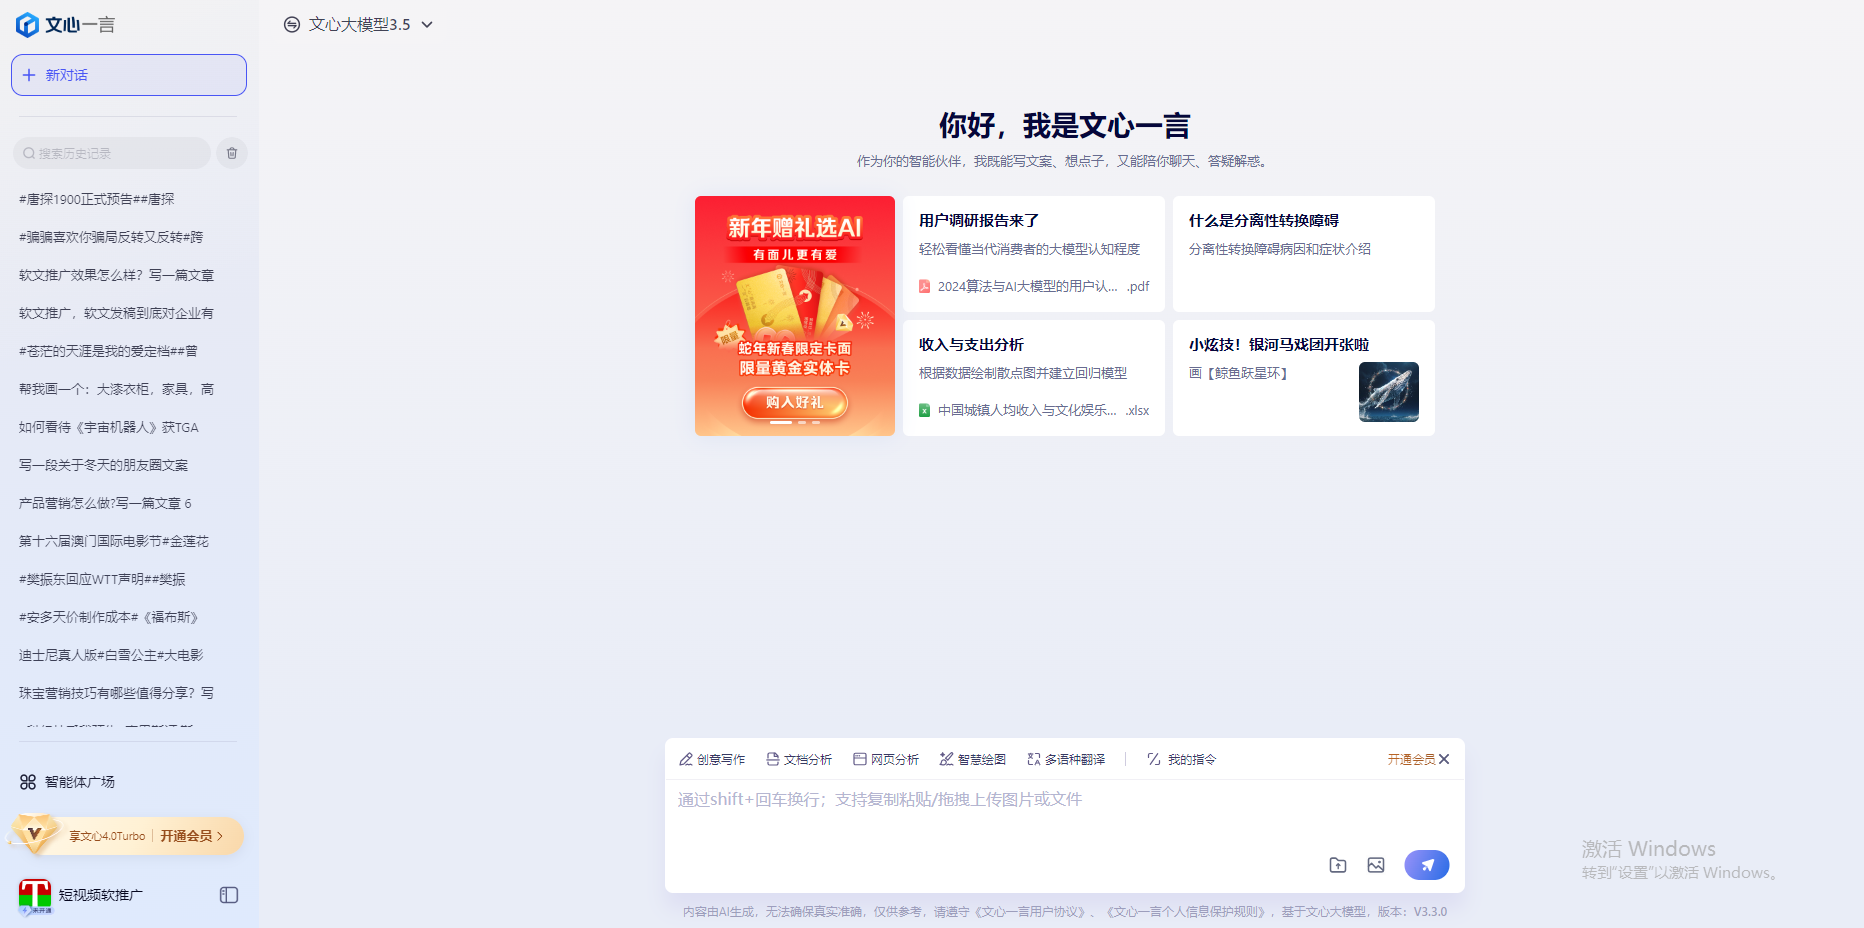Image resolution: width=1864 pixels, height=928 pixels.
Task: Click the 短视频软推广 user avatar
Action: [35, 895]
